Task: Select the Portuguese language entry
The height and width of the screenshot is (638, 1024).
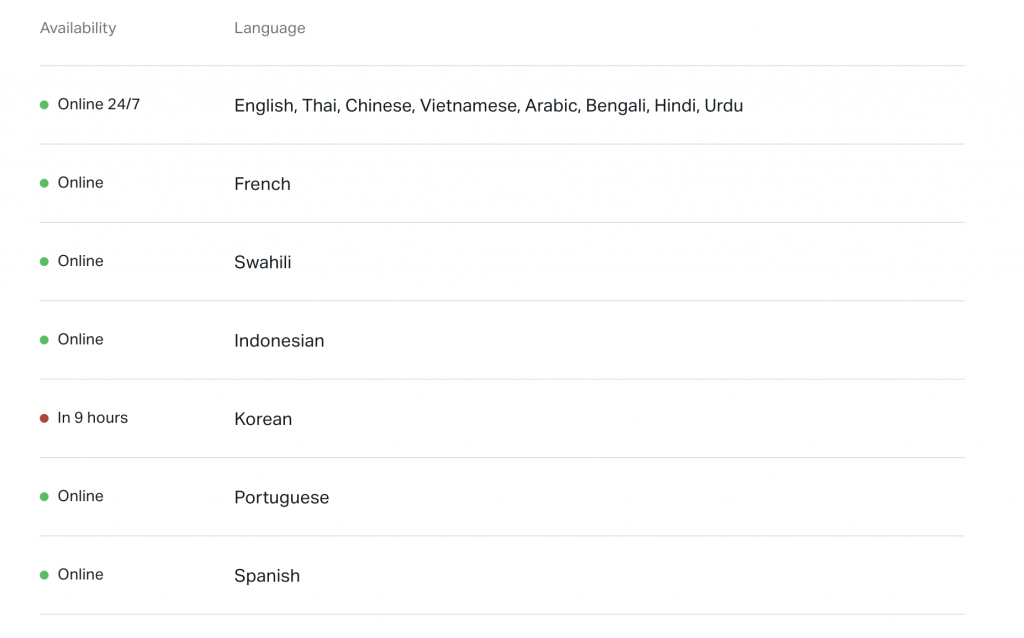Action: (x=281, y=498)
